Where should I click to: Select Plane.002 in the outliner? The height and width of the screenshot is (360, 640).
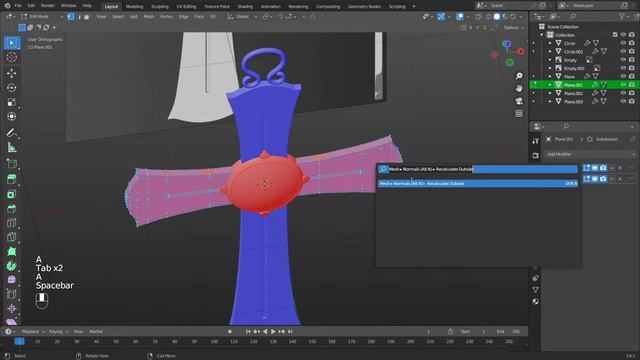[573, 93]
